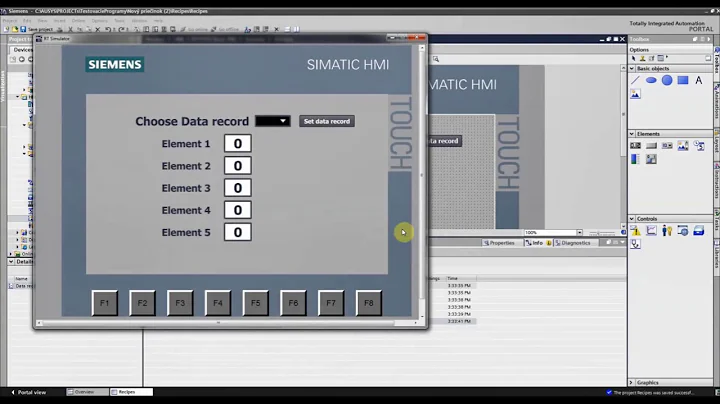The height and width of the screenshot is (404, 720).
Task: Pick the Button element in toolbox
Action: [651, 146]
